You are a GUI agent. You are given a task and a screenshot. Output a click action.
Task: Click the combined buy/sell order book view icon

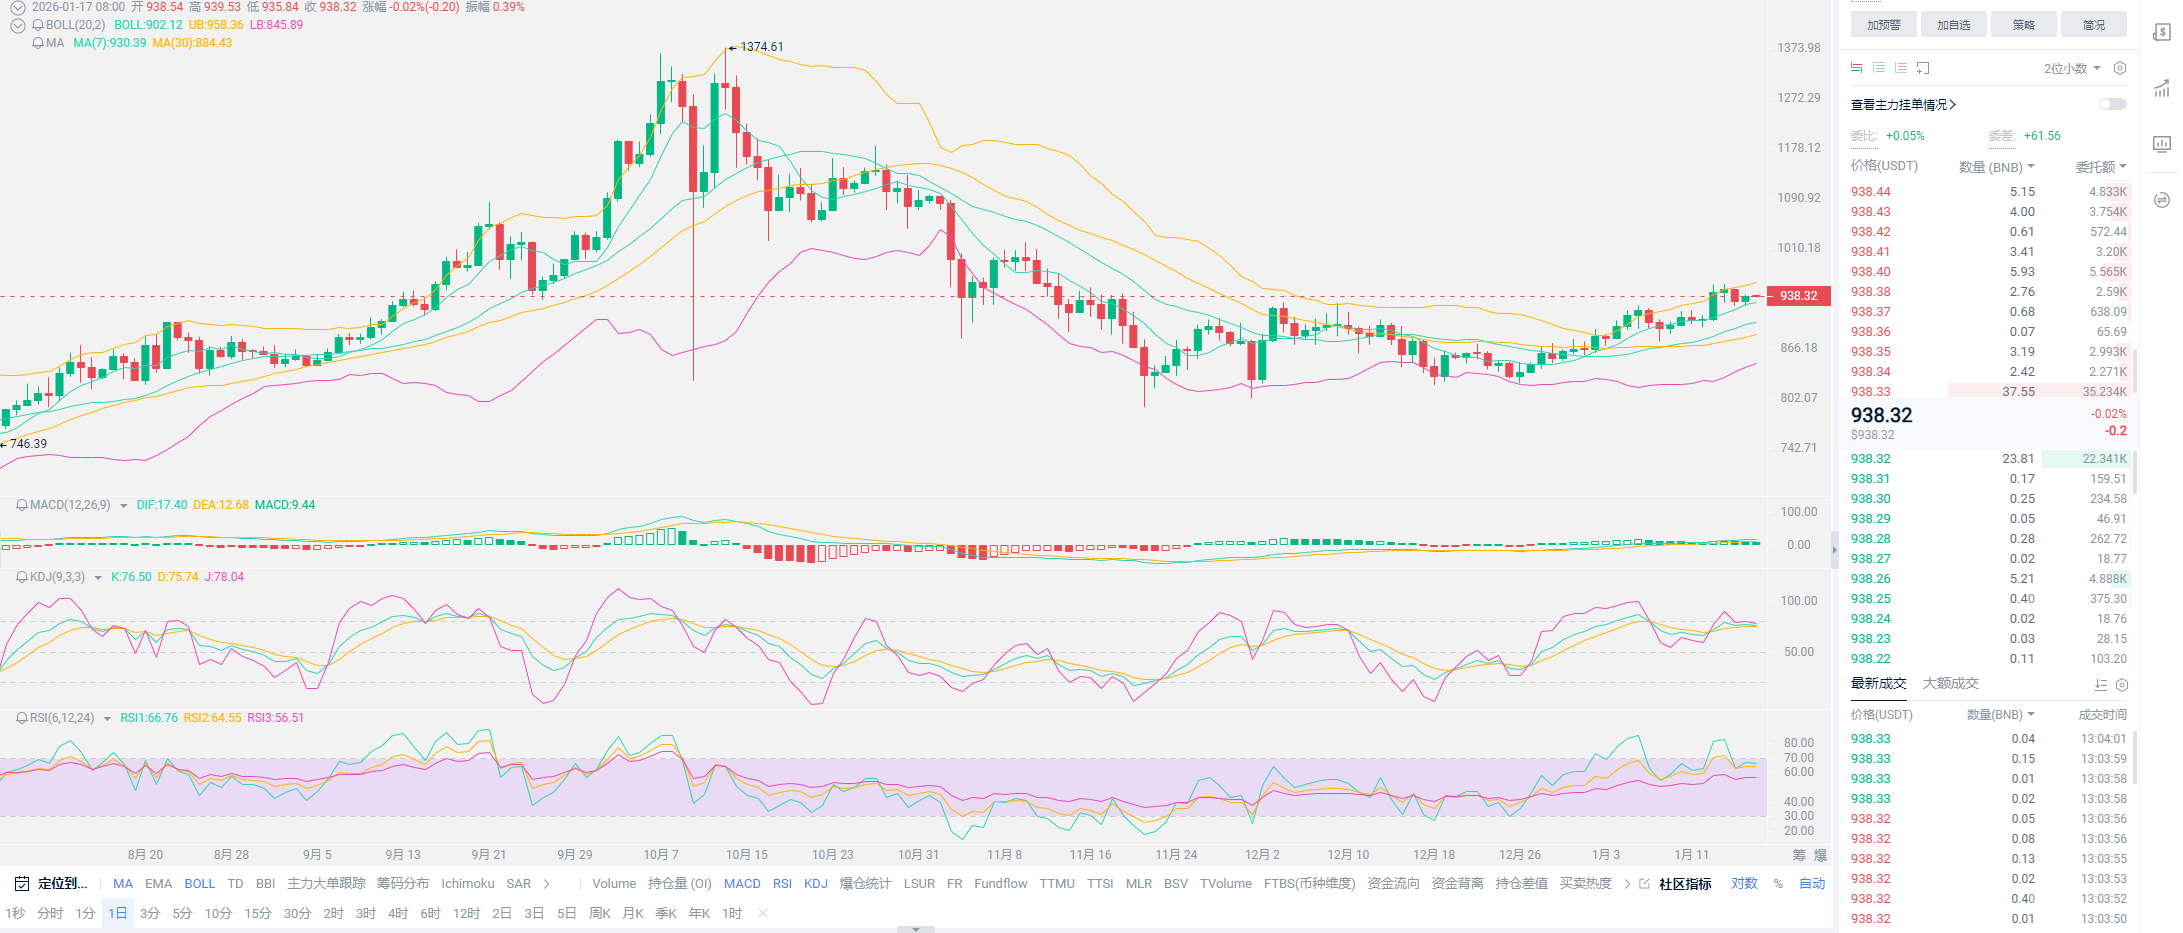(1857, 68)
